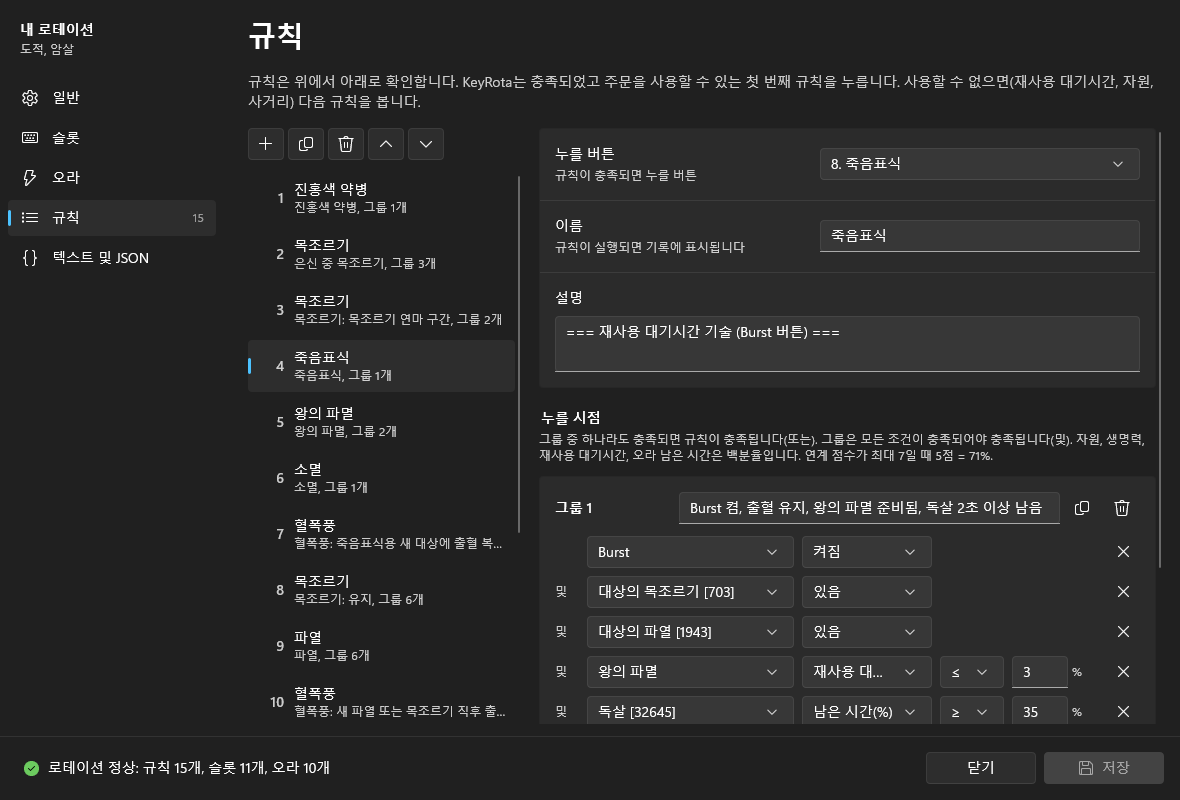
Task: Duplicate the selected rule in the list toolbar
Action: [x=306, y=144]
